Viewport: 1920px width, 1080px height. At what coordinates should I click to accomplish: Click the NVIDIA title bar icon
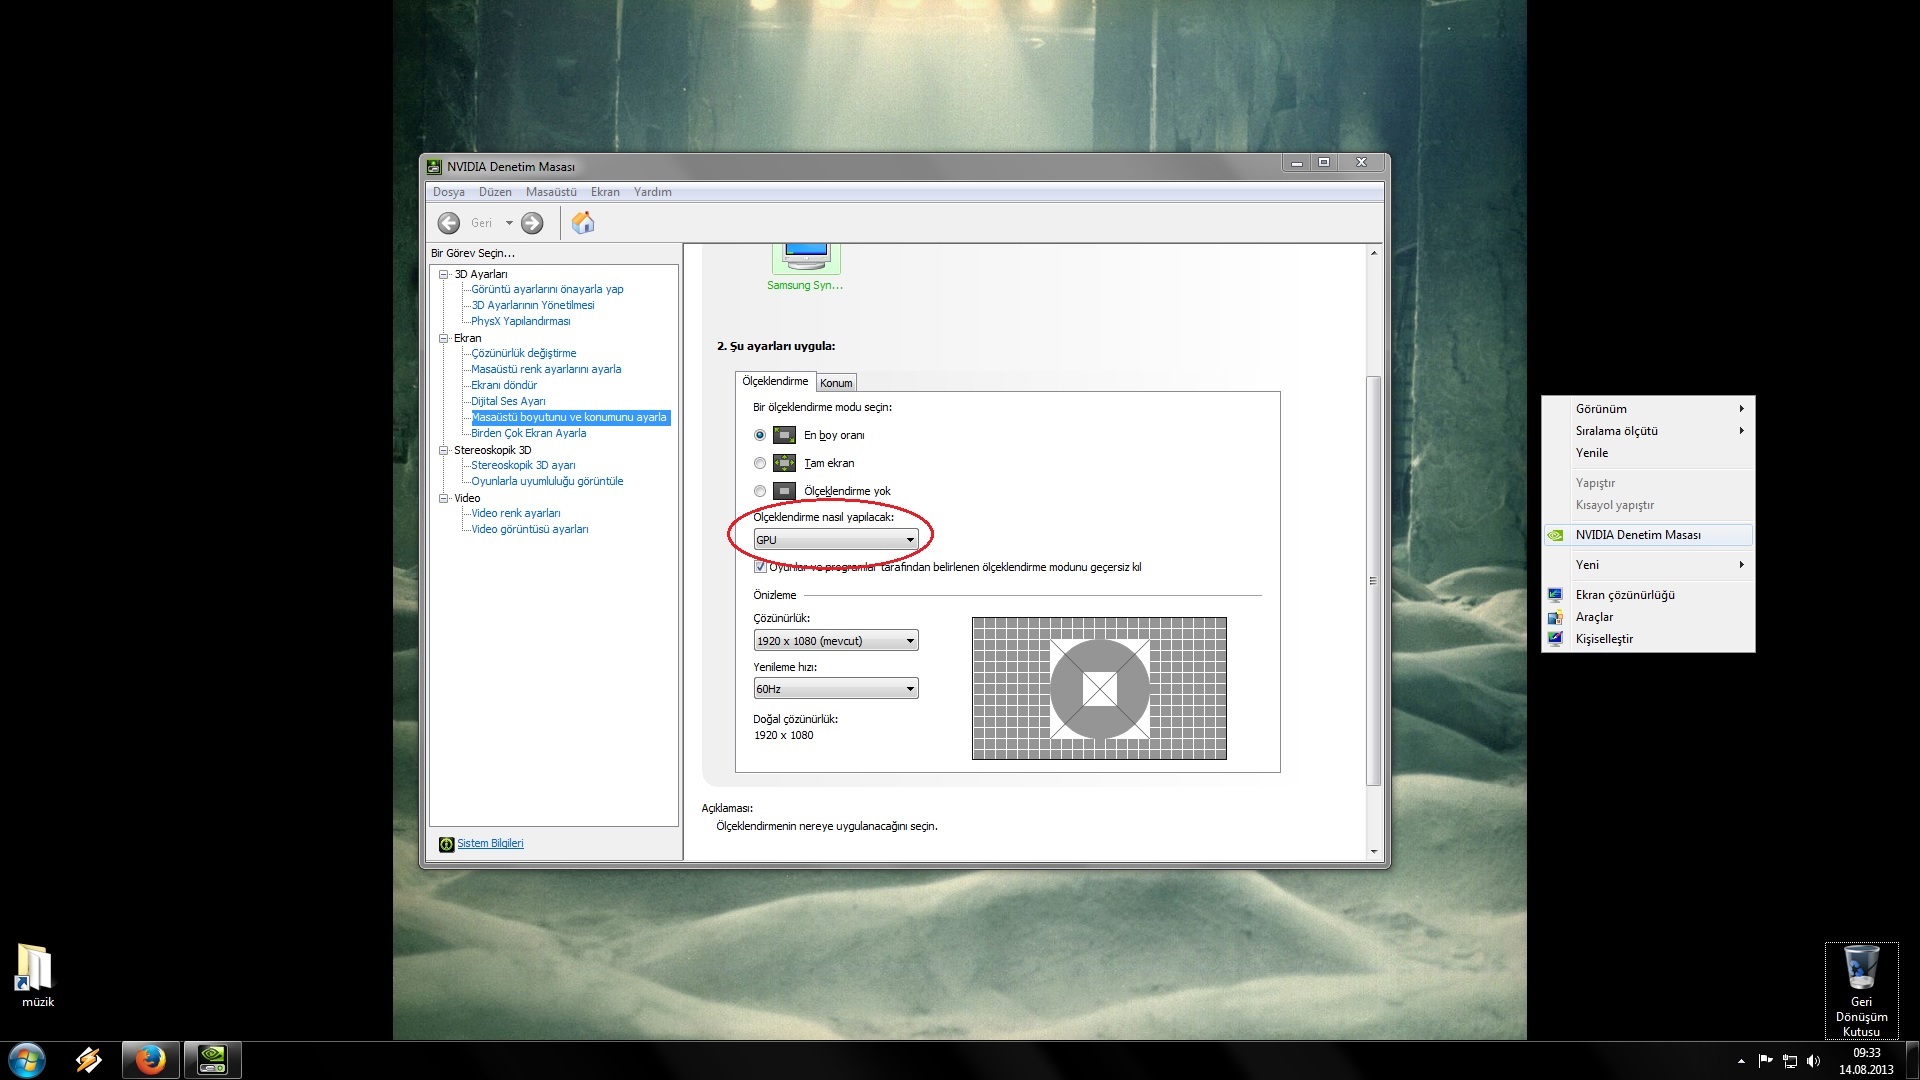(434, 167)
